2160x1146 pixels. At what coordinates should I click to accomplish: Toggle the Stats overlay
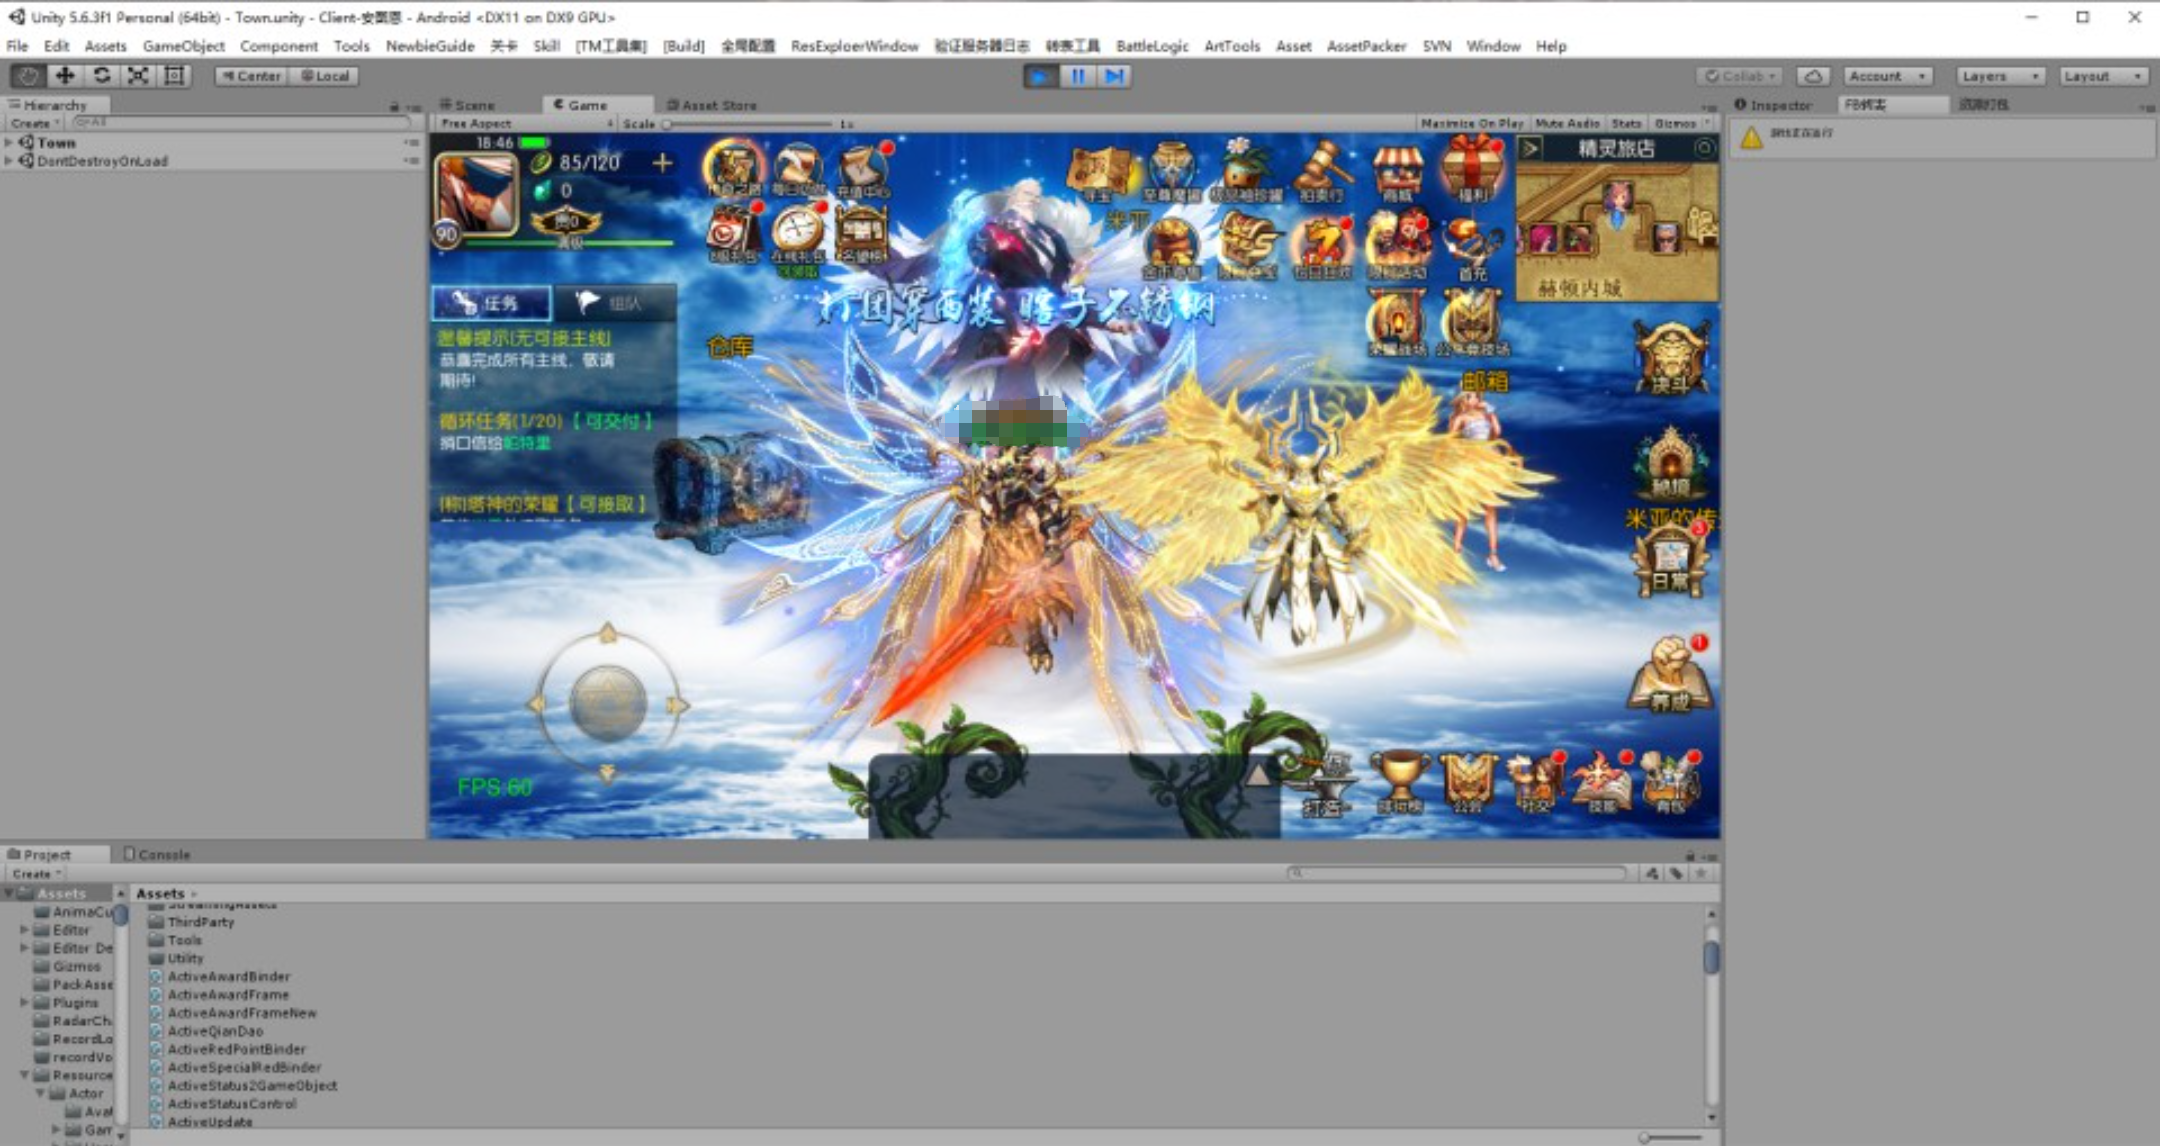(1626, 123)
